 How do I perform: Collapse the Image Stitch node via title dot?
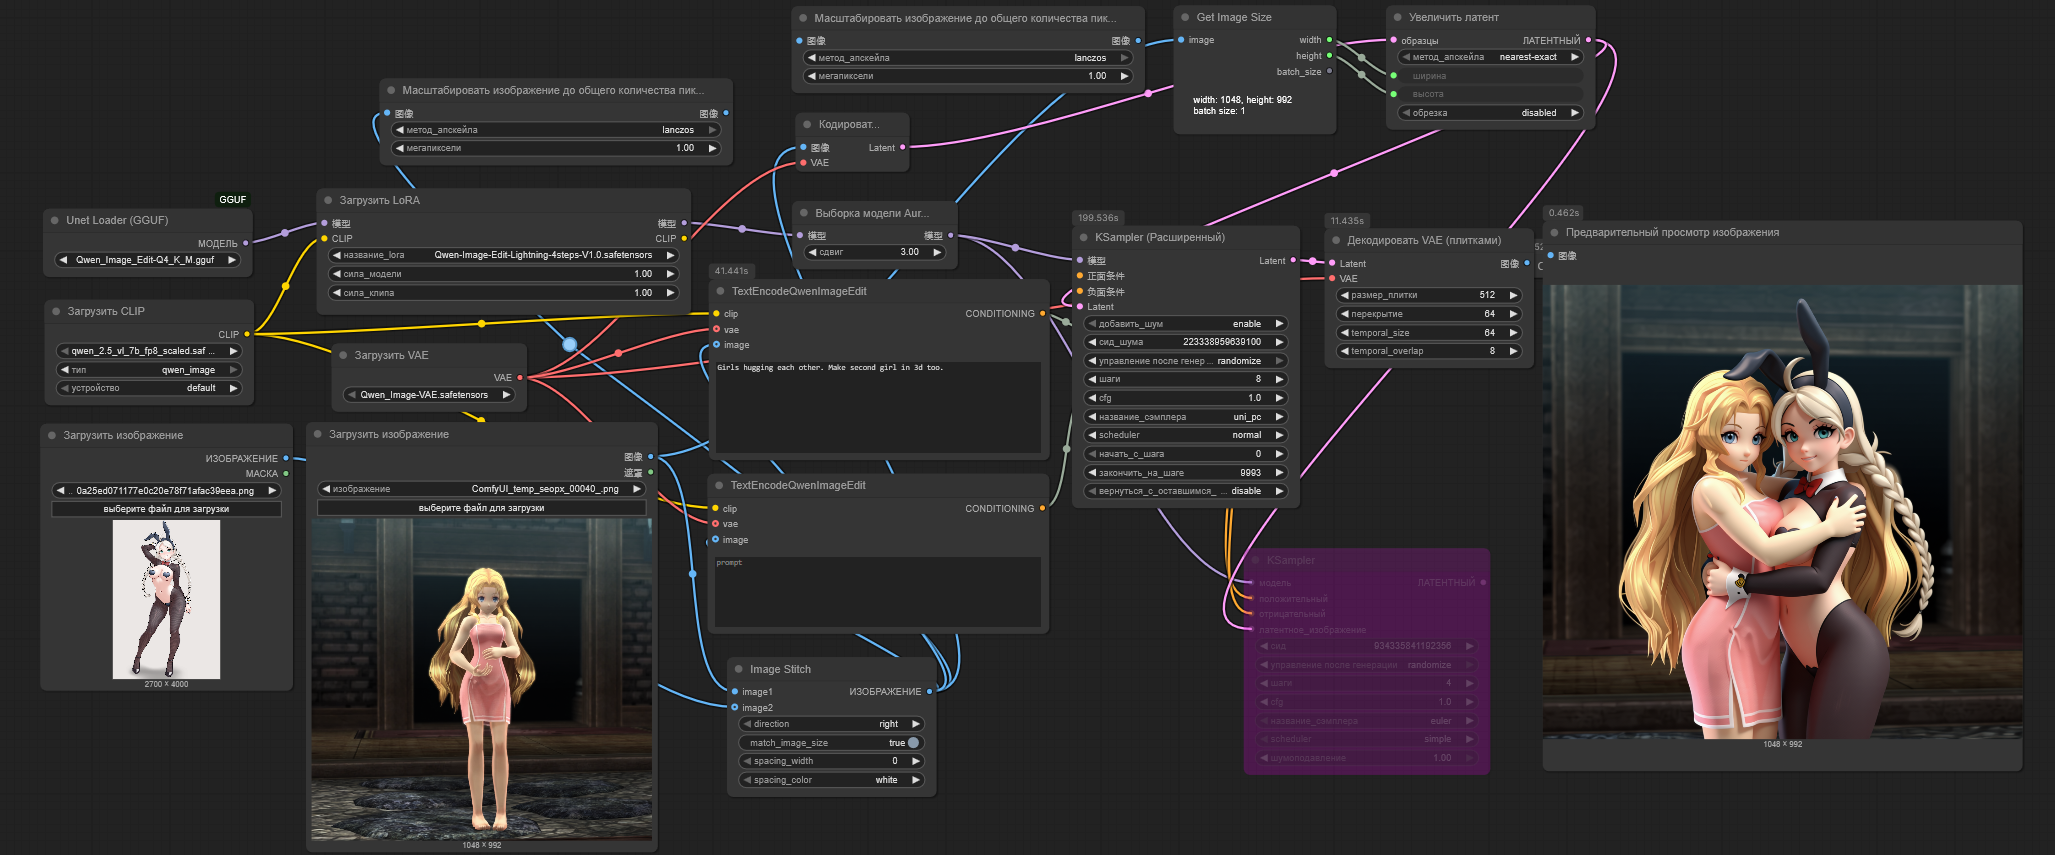pyautogui.click(x=739, y=669)
